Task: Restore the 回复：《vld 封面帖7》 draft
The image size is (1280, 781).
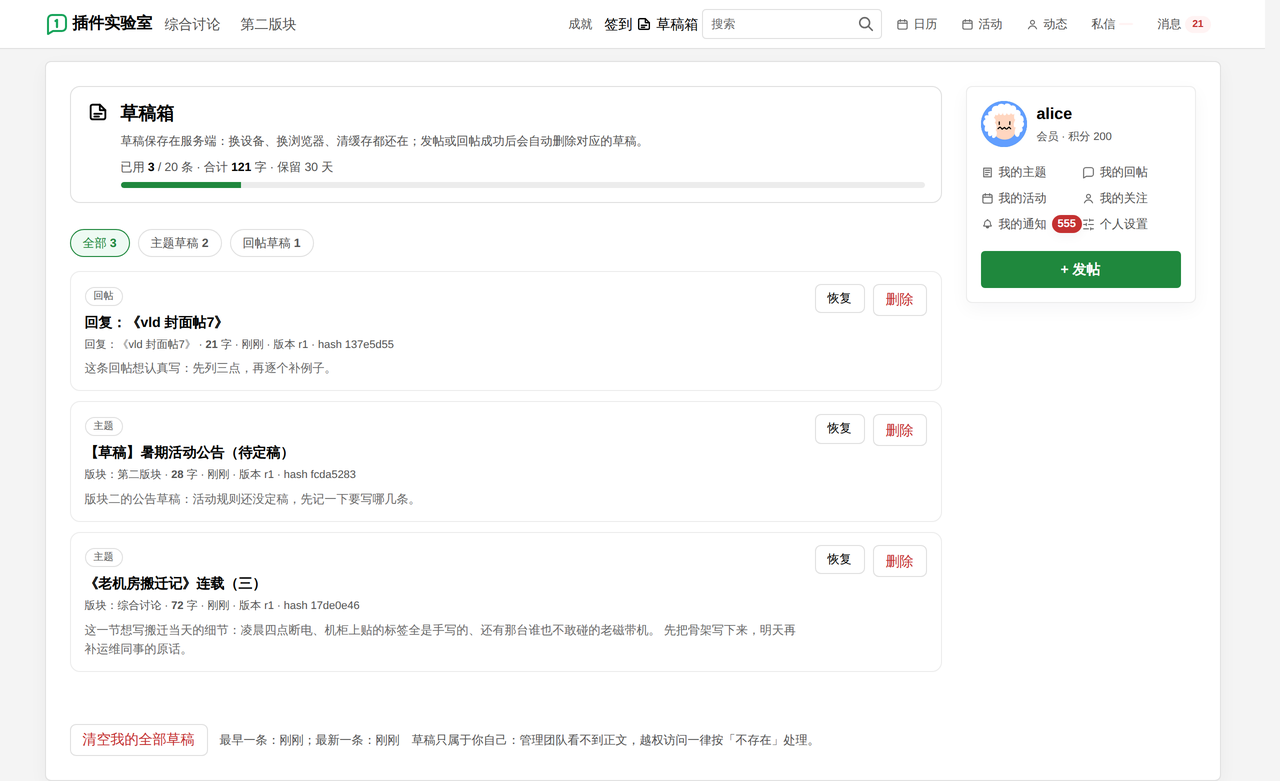Action: tap(840, 298)
